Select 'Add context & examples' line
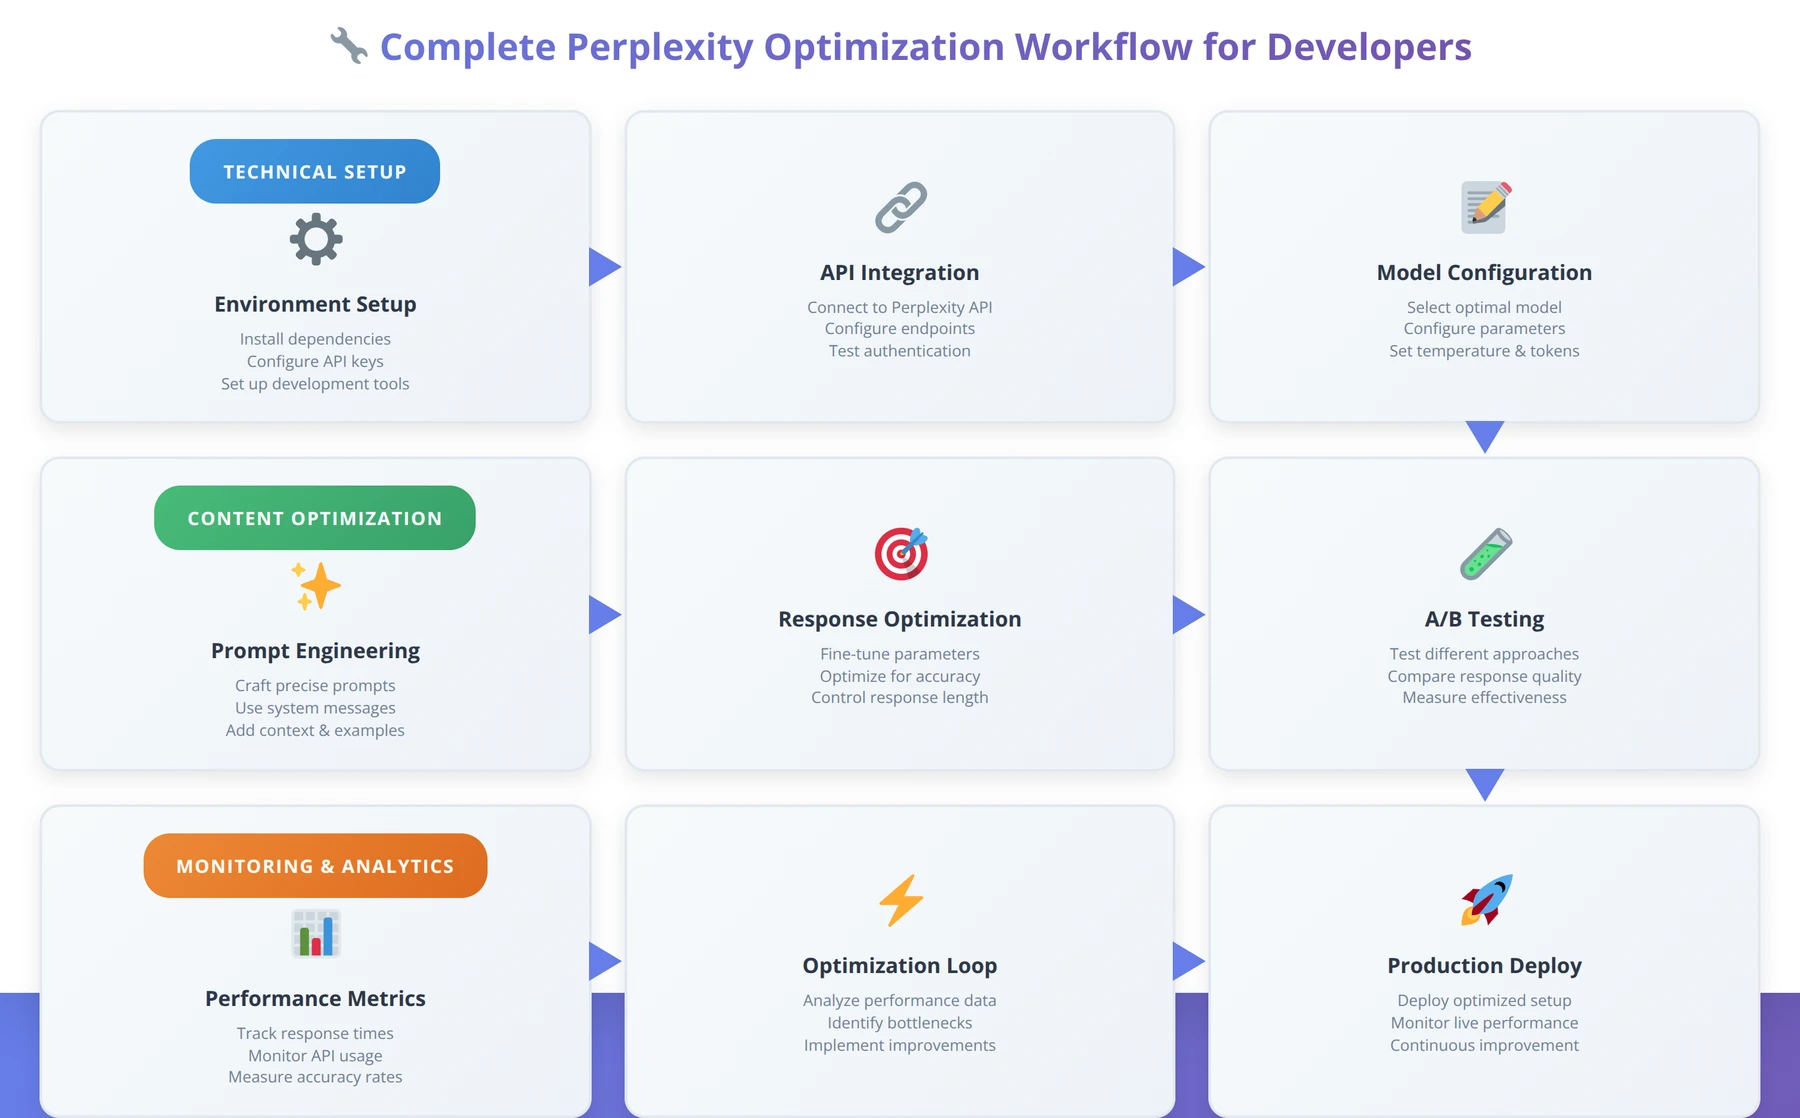The width and height of the screenshot is (1800, 1118). coord(315,730)
